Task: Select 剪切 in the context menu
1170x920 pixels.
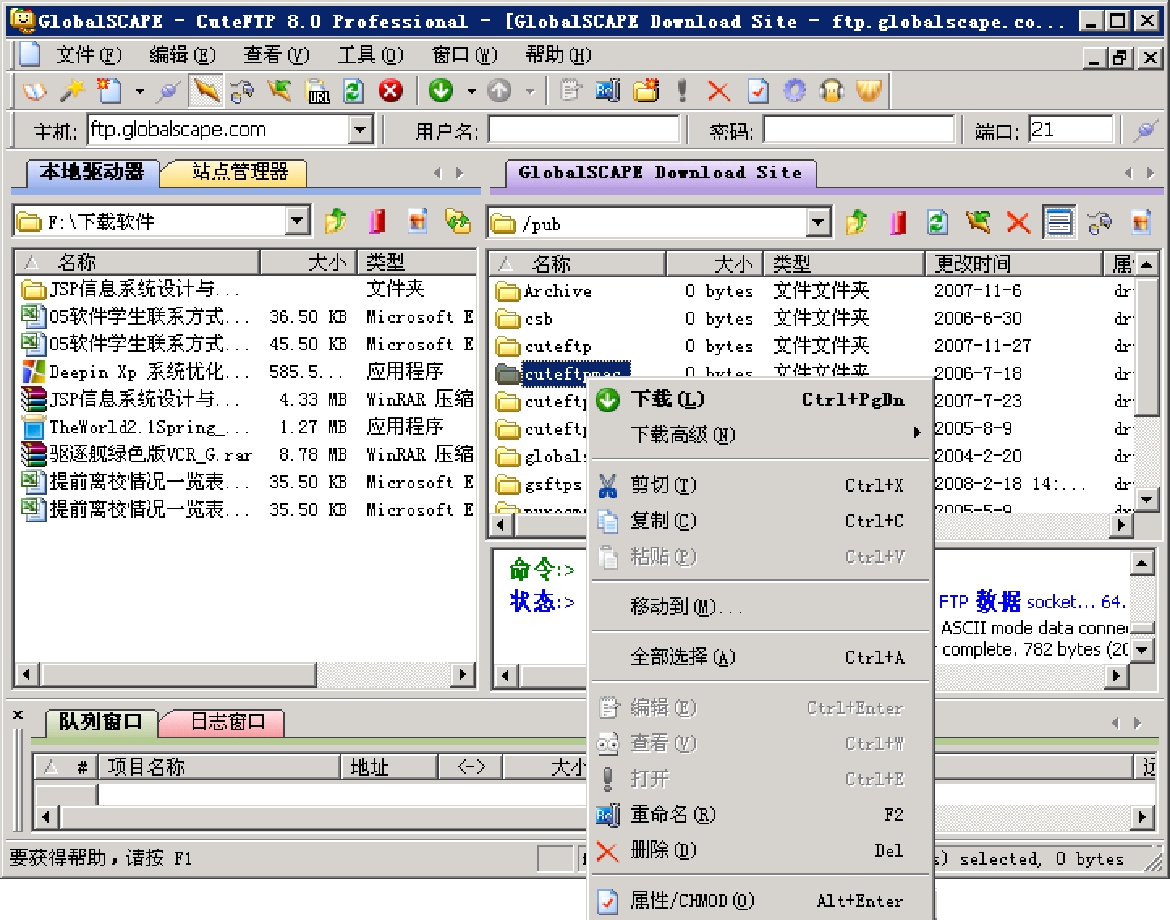Action: pos(761,486)
